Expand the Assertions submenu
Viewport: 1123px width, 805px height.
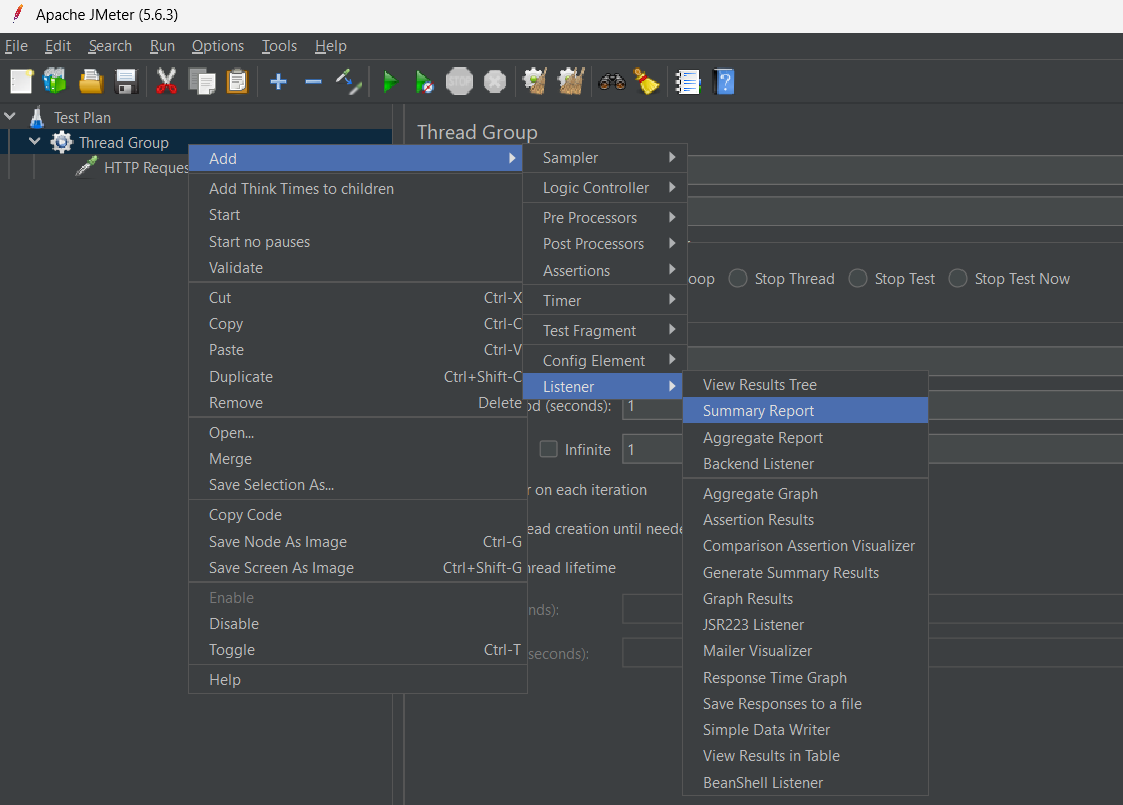[605, 271]
